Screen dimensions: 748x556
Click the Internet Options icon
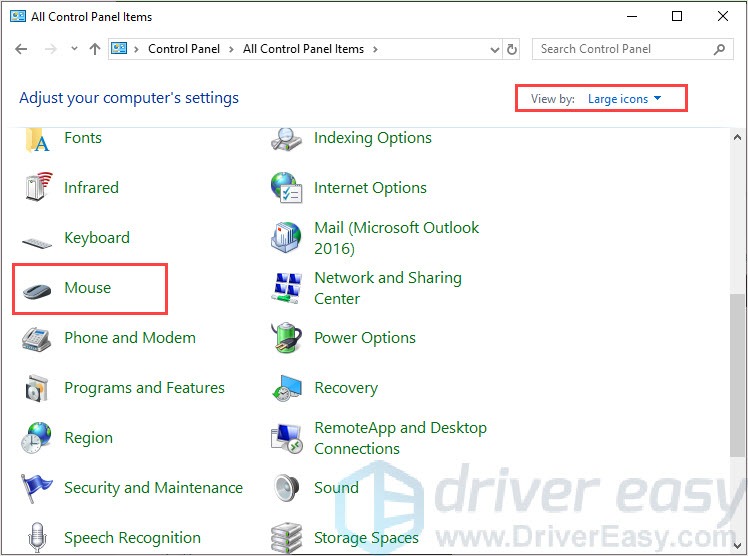[x=287, y=188]
